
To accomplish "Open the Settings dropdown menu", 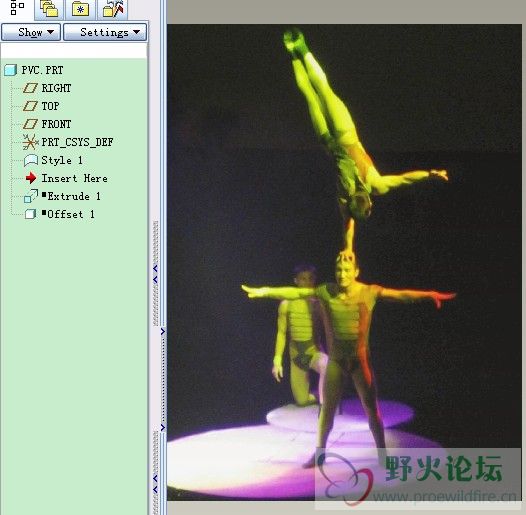I will point(105,32).
